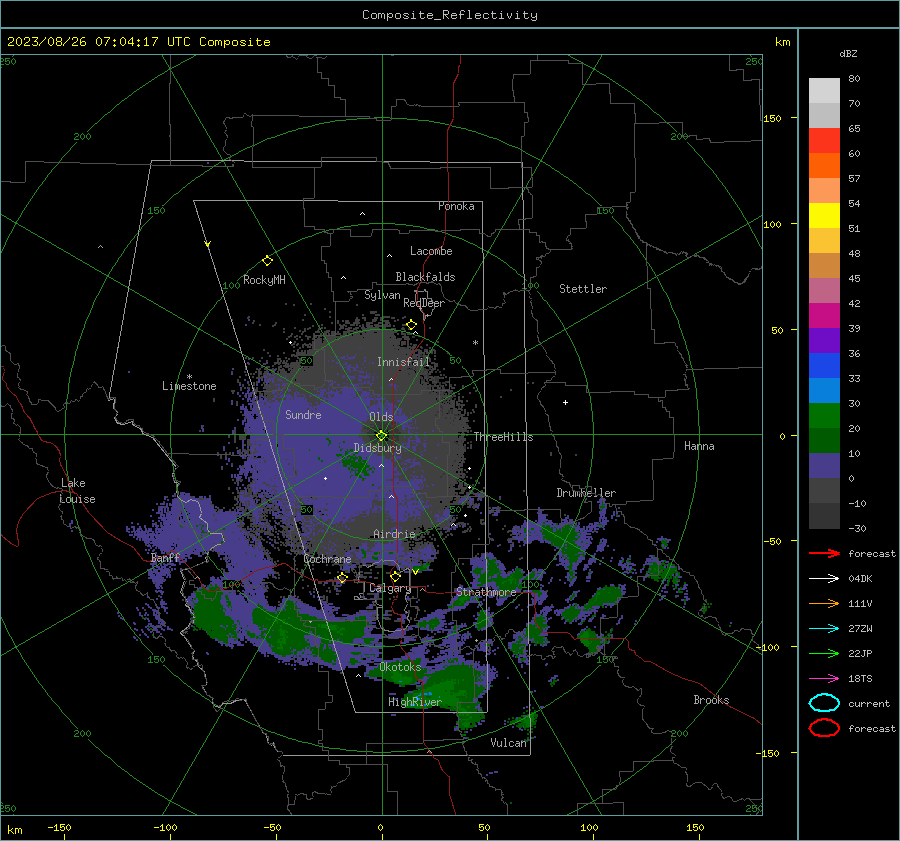Pick the 39-42 dBZ magenta swatch
The image size is (900, 841).
[x=824, y=315]
